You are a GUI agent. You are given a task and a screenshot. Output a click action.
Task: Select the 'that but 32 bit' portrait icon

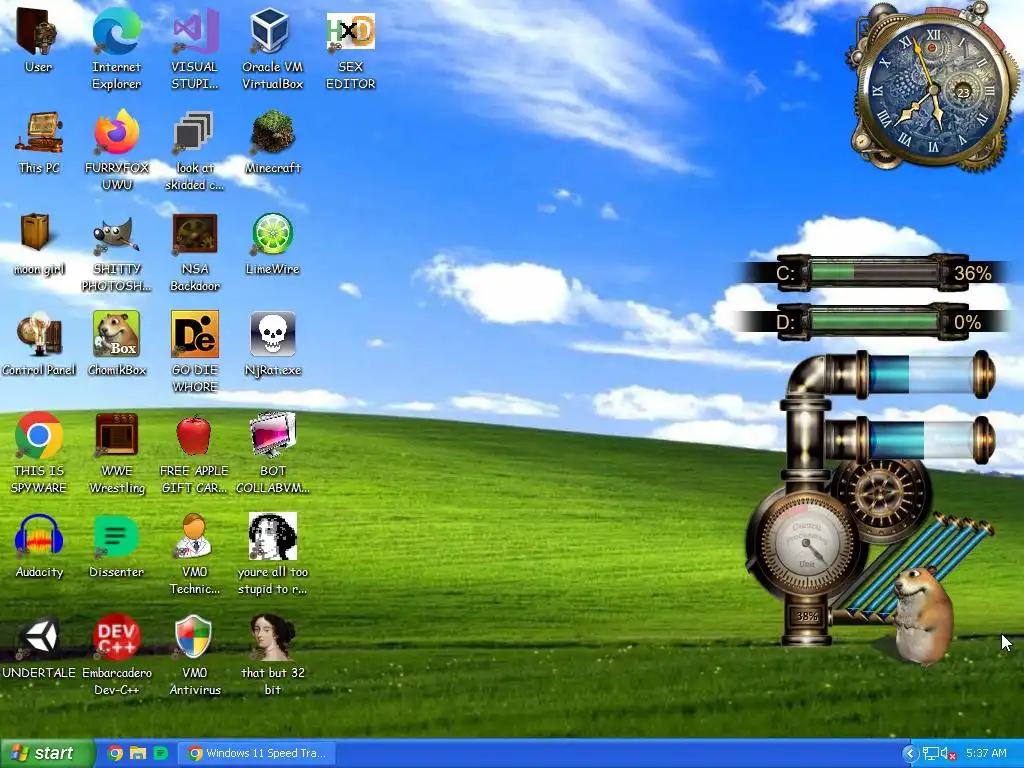click(x=273, y=637)
